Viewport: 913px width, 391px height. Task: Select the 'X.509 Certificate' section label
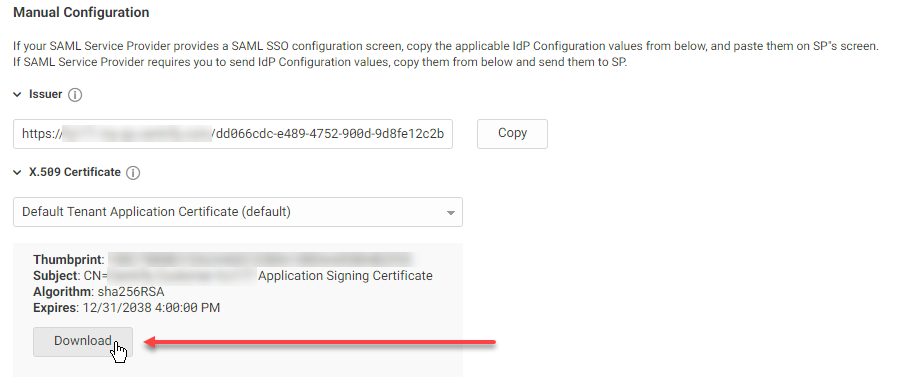click(75, 172)
